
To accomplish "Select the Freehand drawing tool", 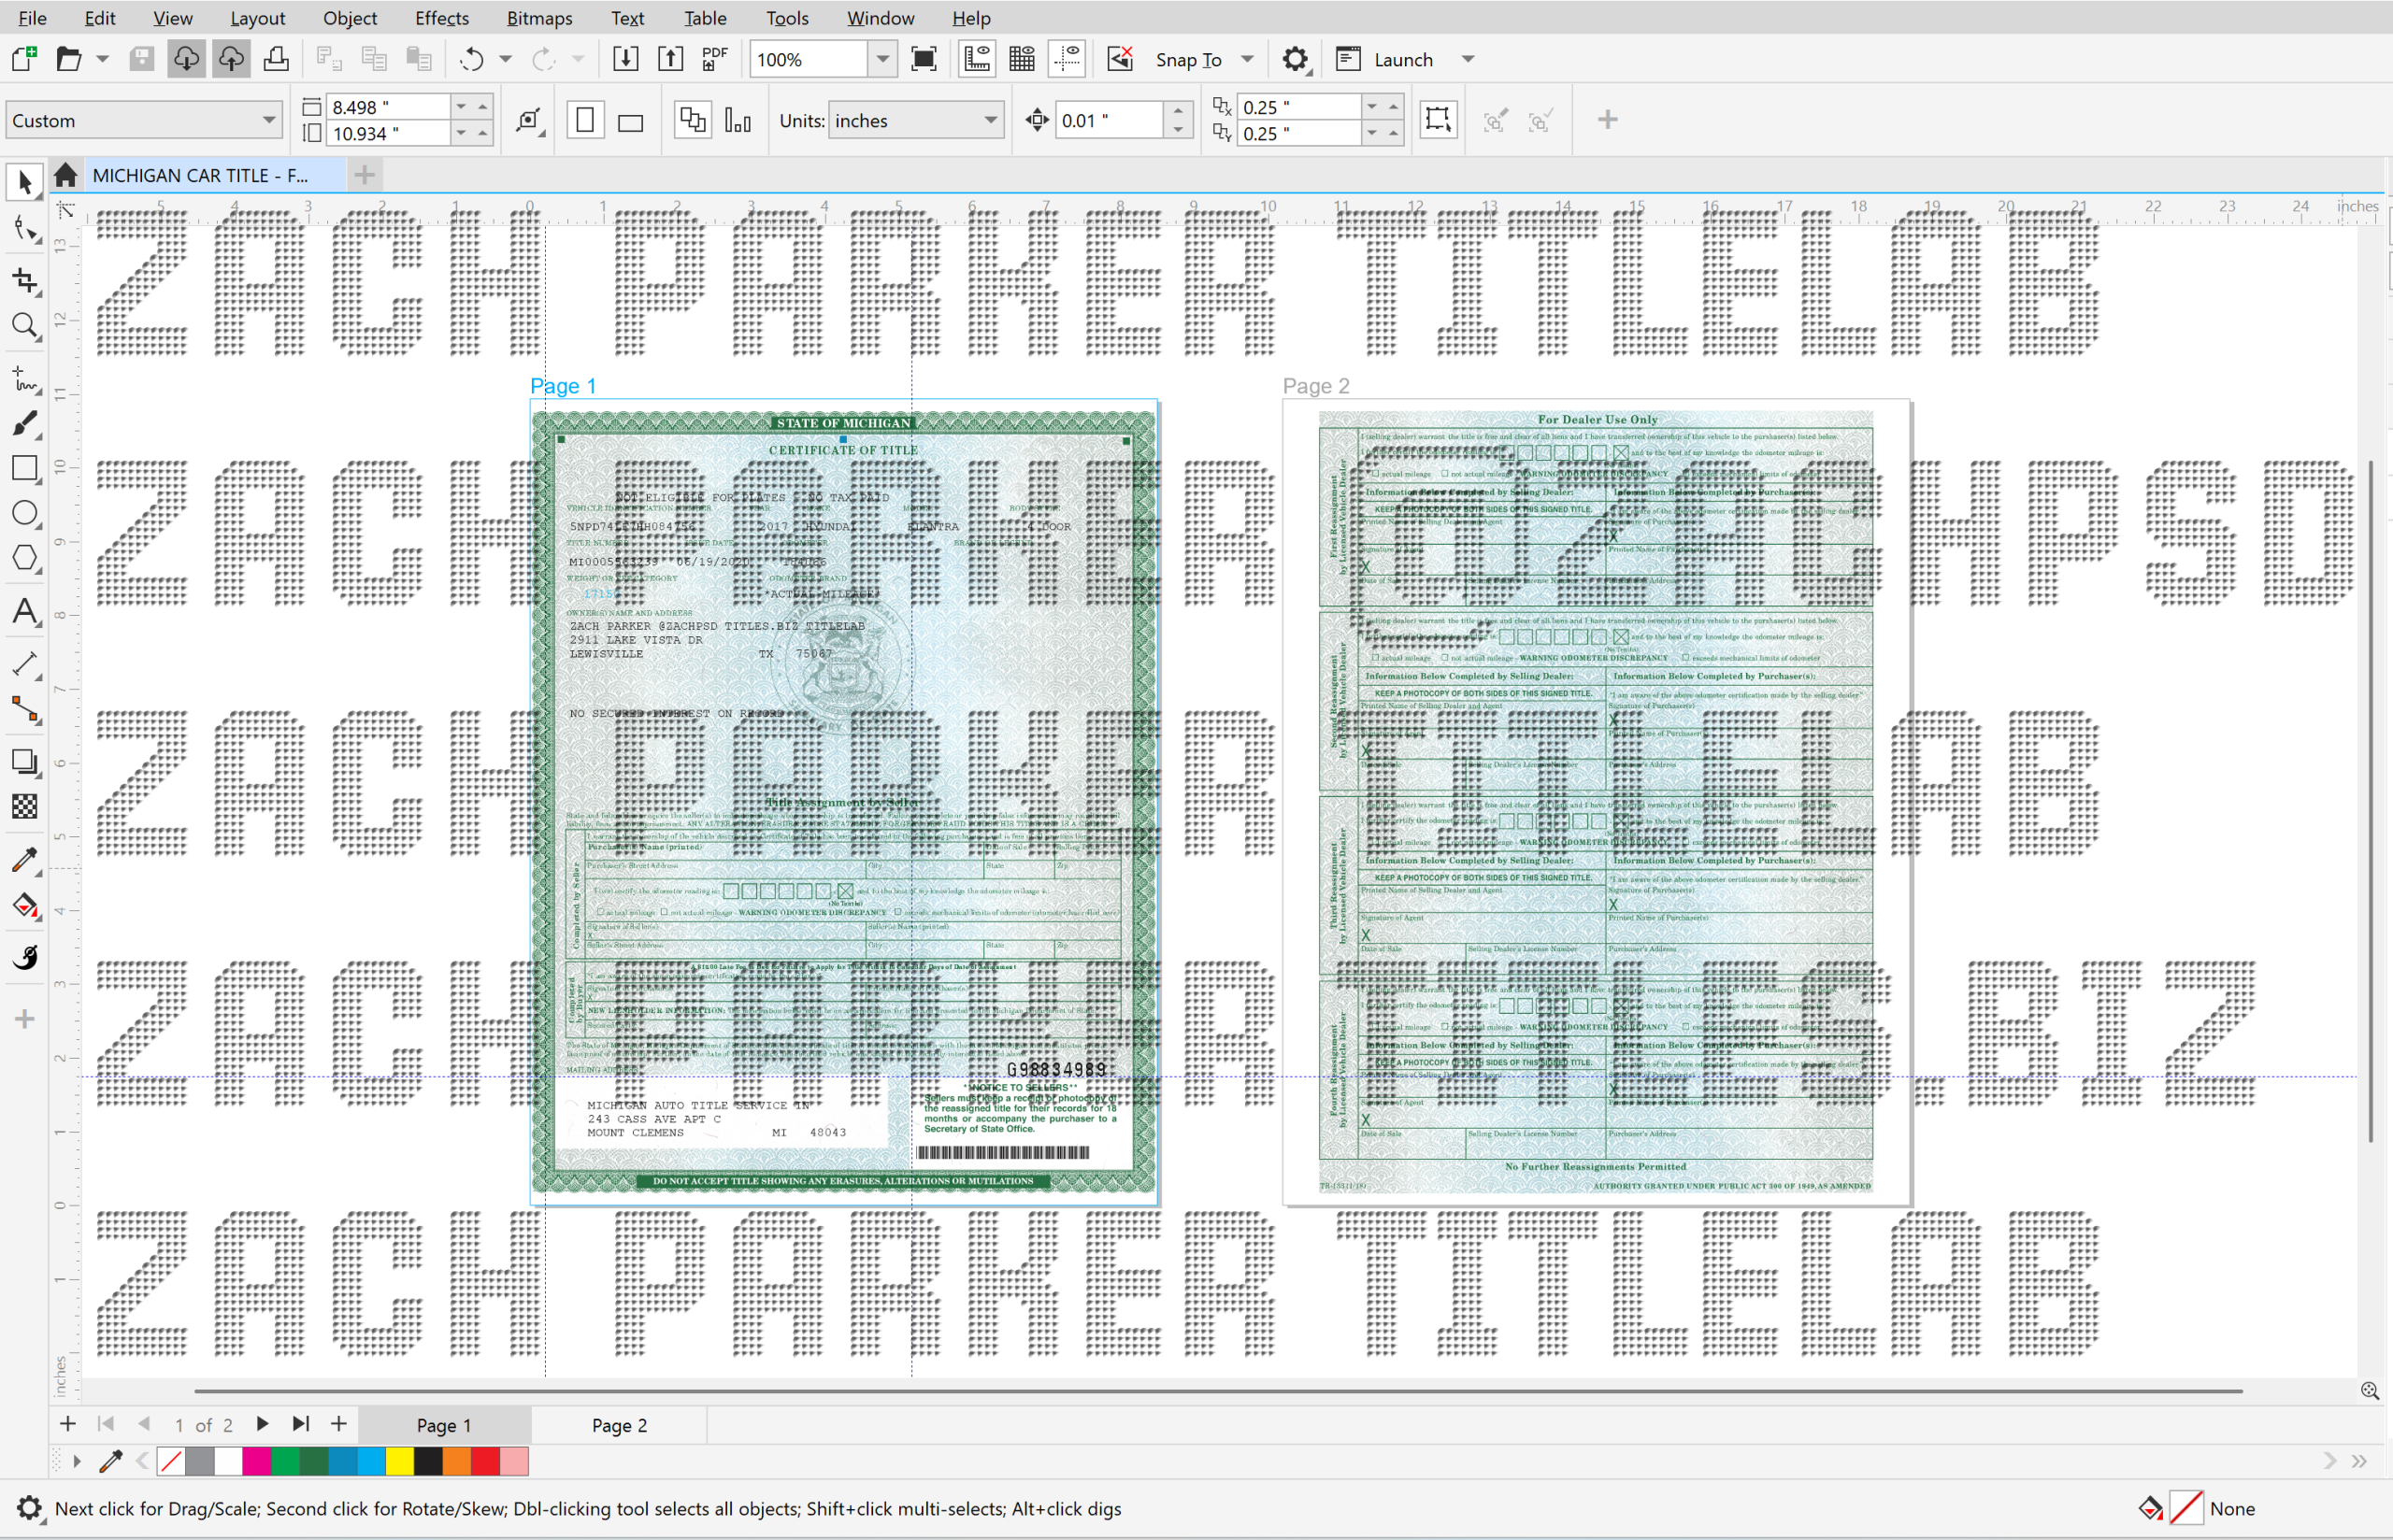I will tap(25, 378).
